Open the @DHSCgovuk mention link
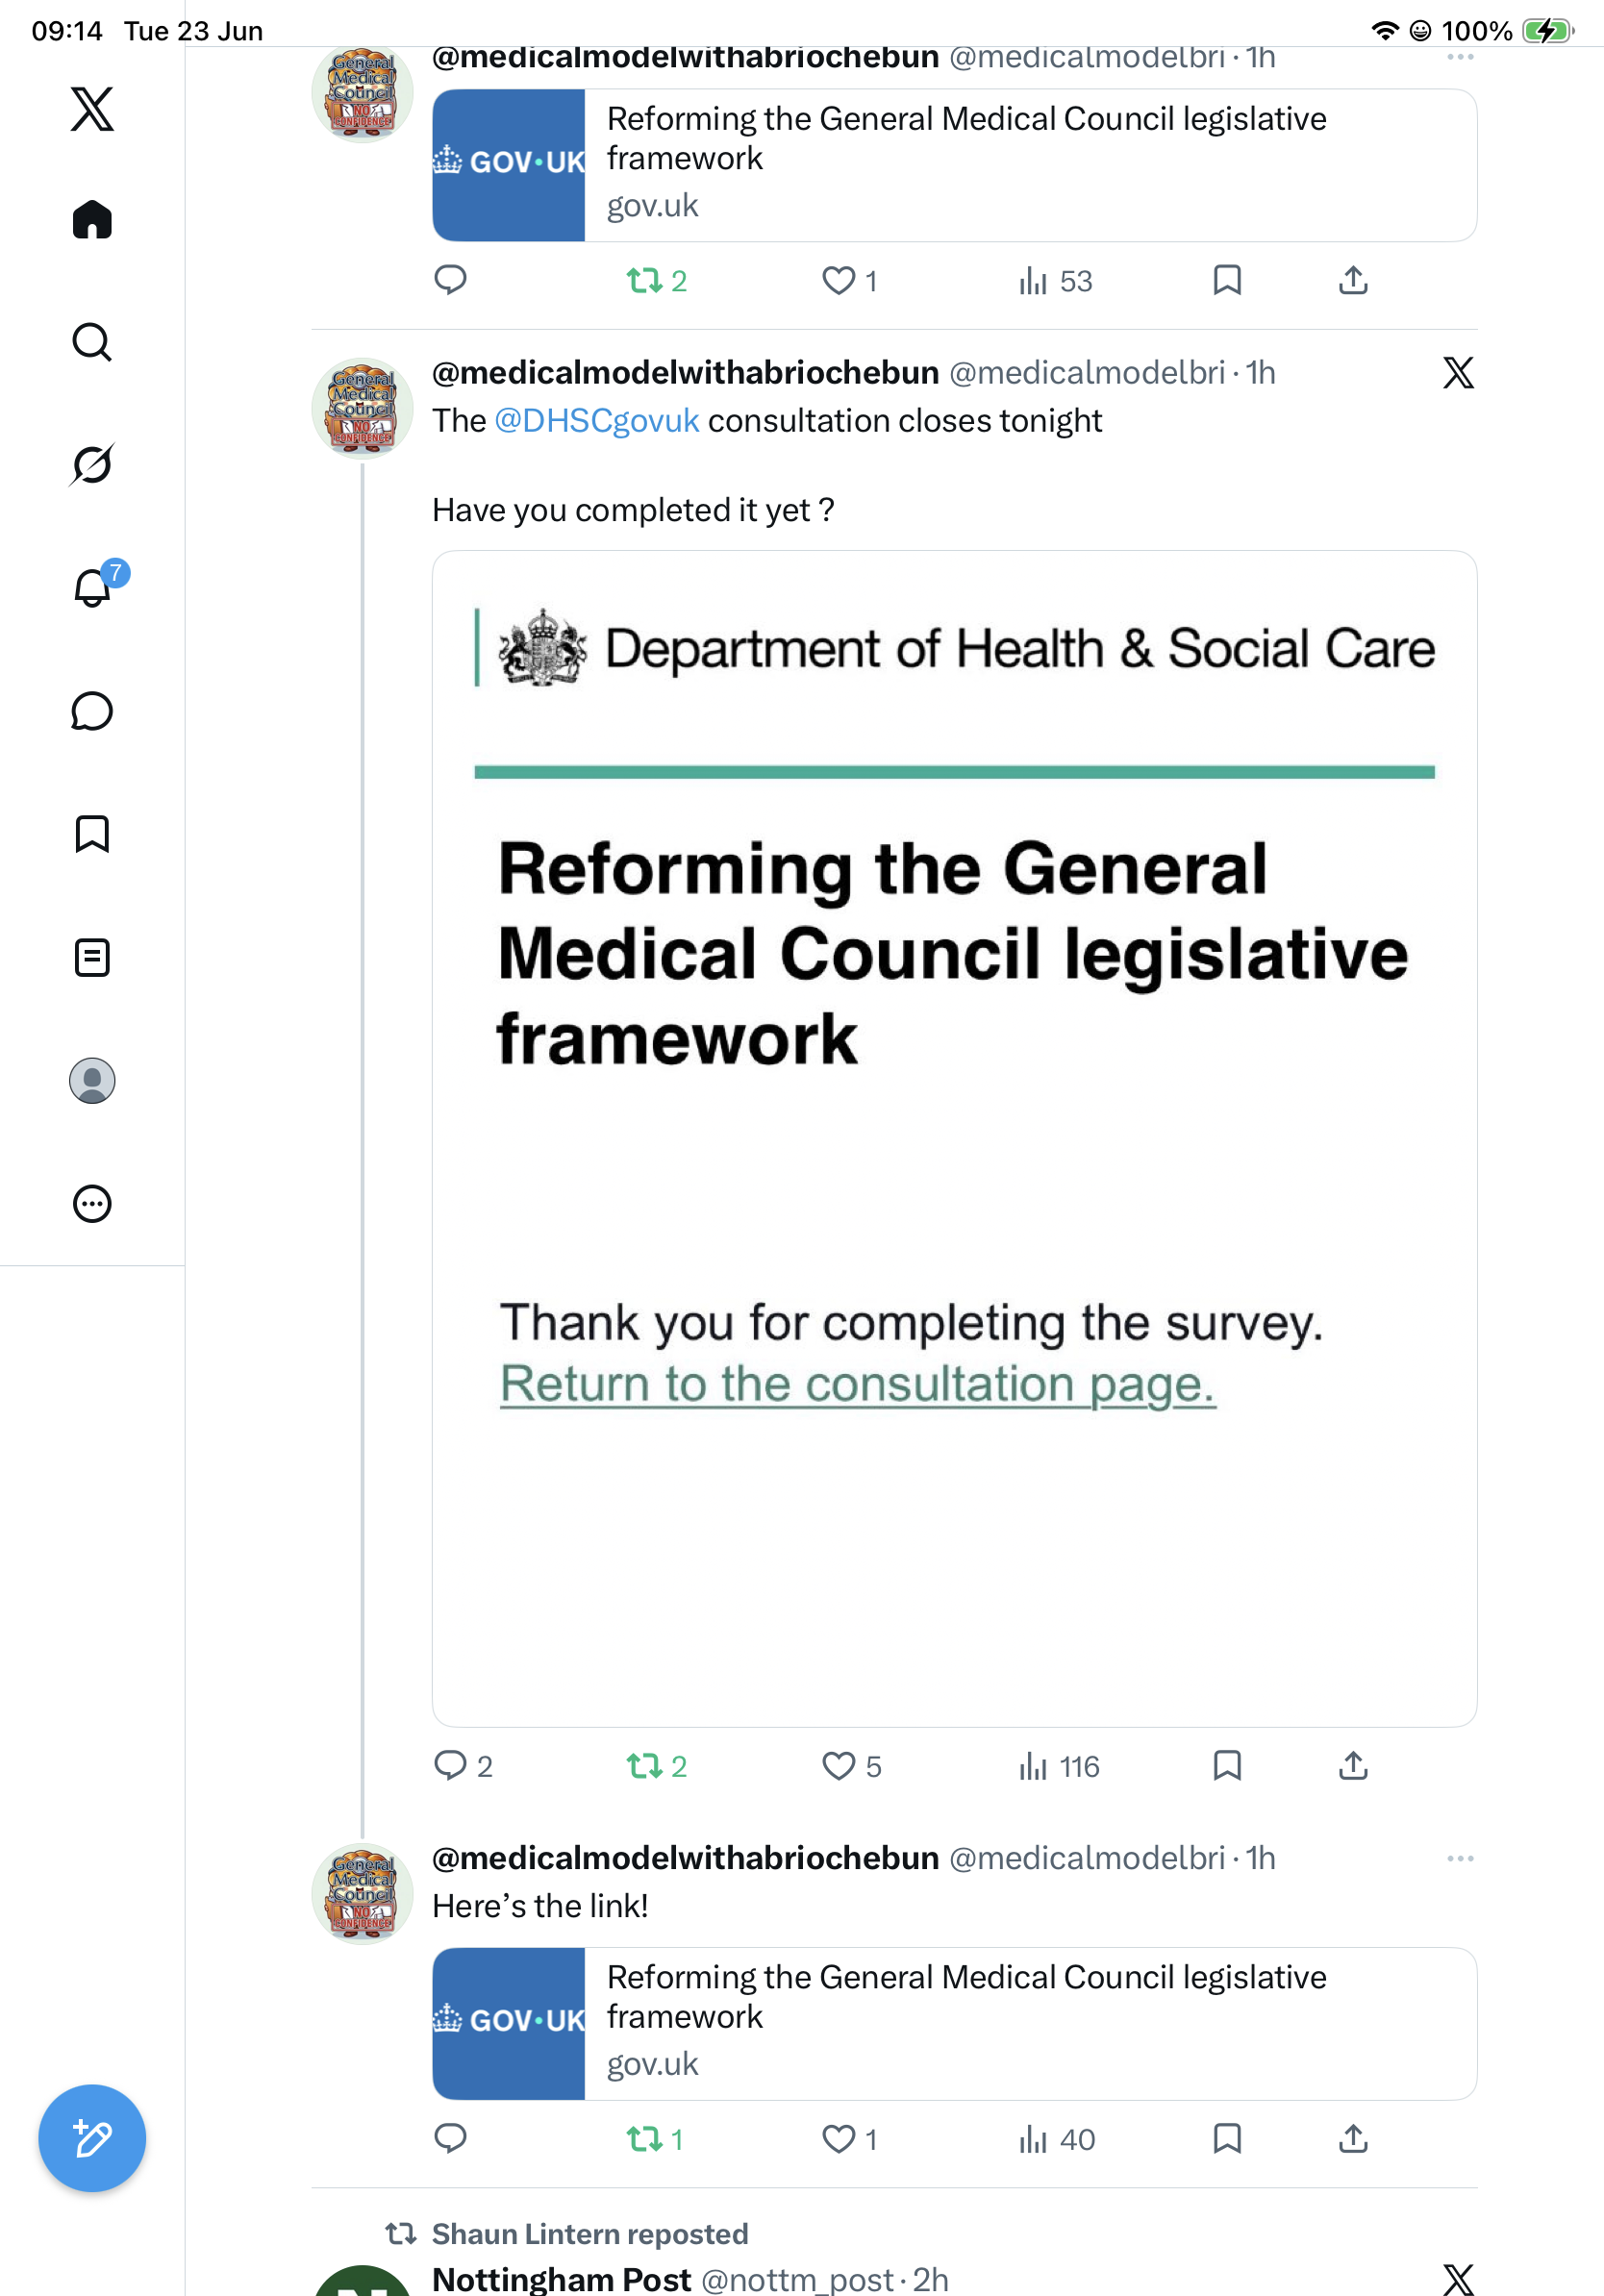This screenshot has height=2296, width=1604. pyautogui.click(x=597, y=421)
